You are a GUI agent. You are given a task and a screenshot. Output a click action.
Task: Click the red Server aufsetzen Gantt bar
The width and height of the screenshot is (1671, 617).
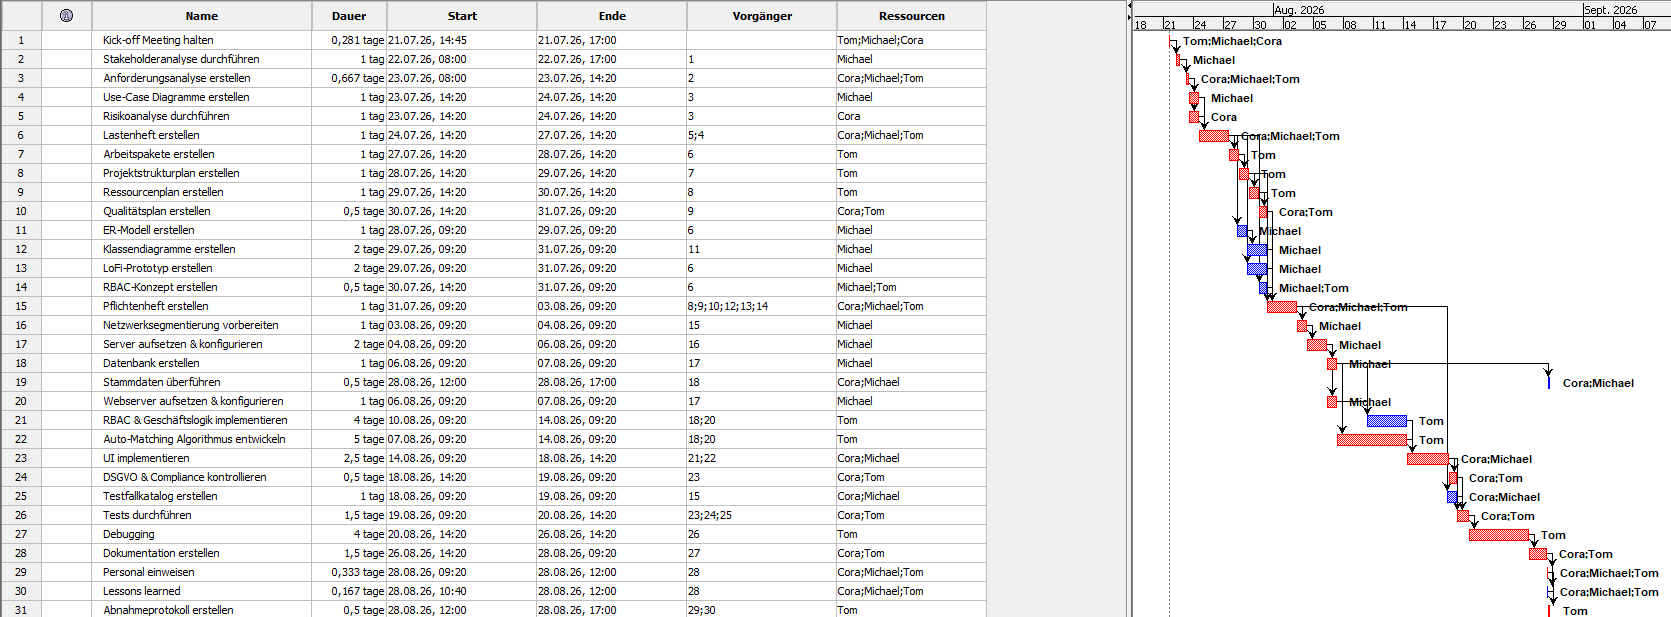[x=1317, y=345]
